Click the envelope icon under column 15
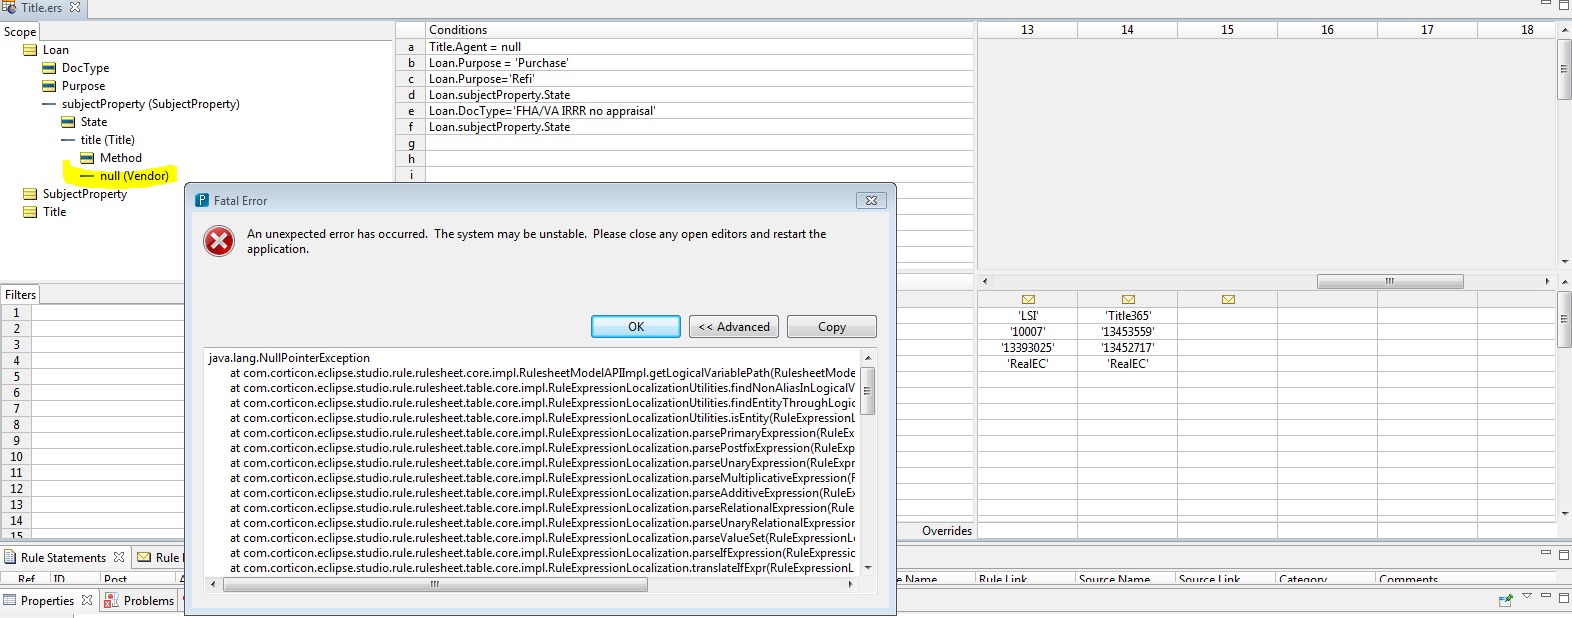 [1228, 300]
